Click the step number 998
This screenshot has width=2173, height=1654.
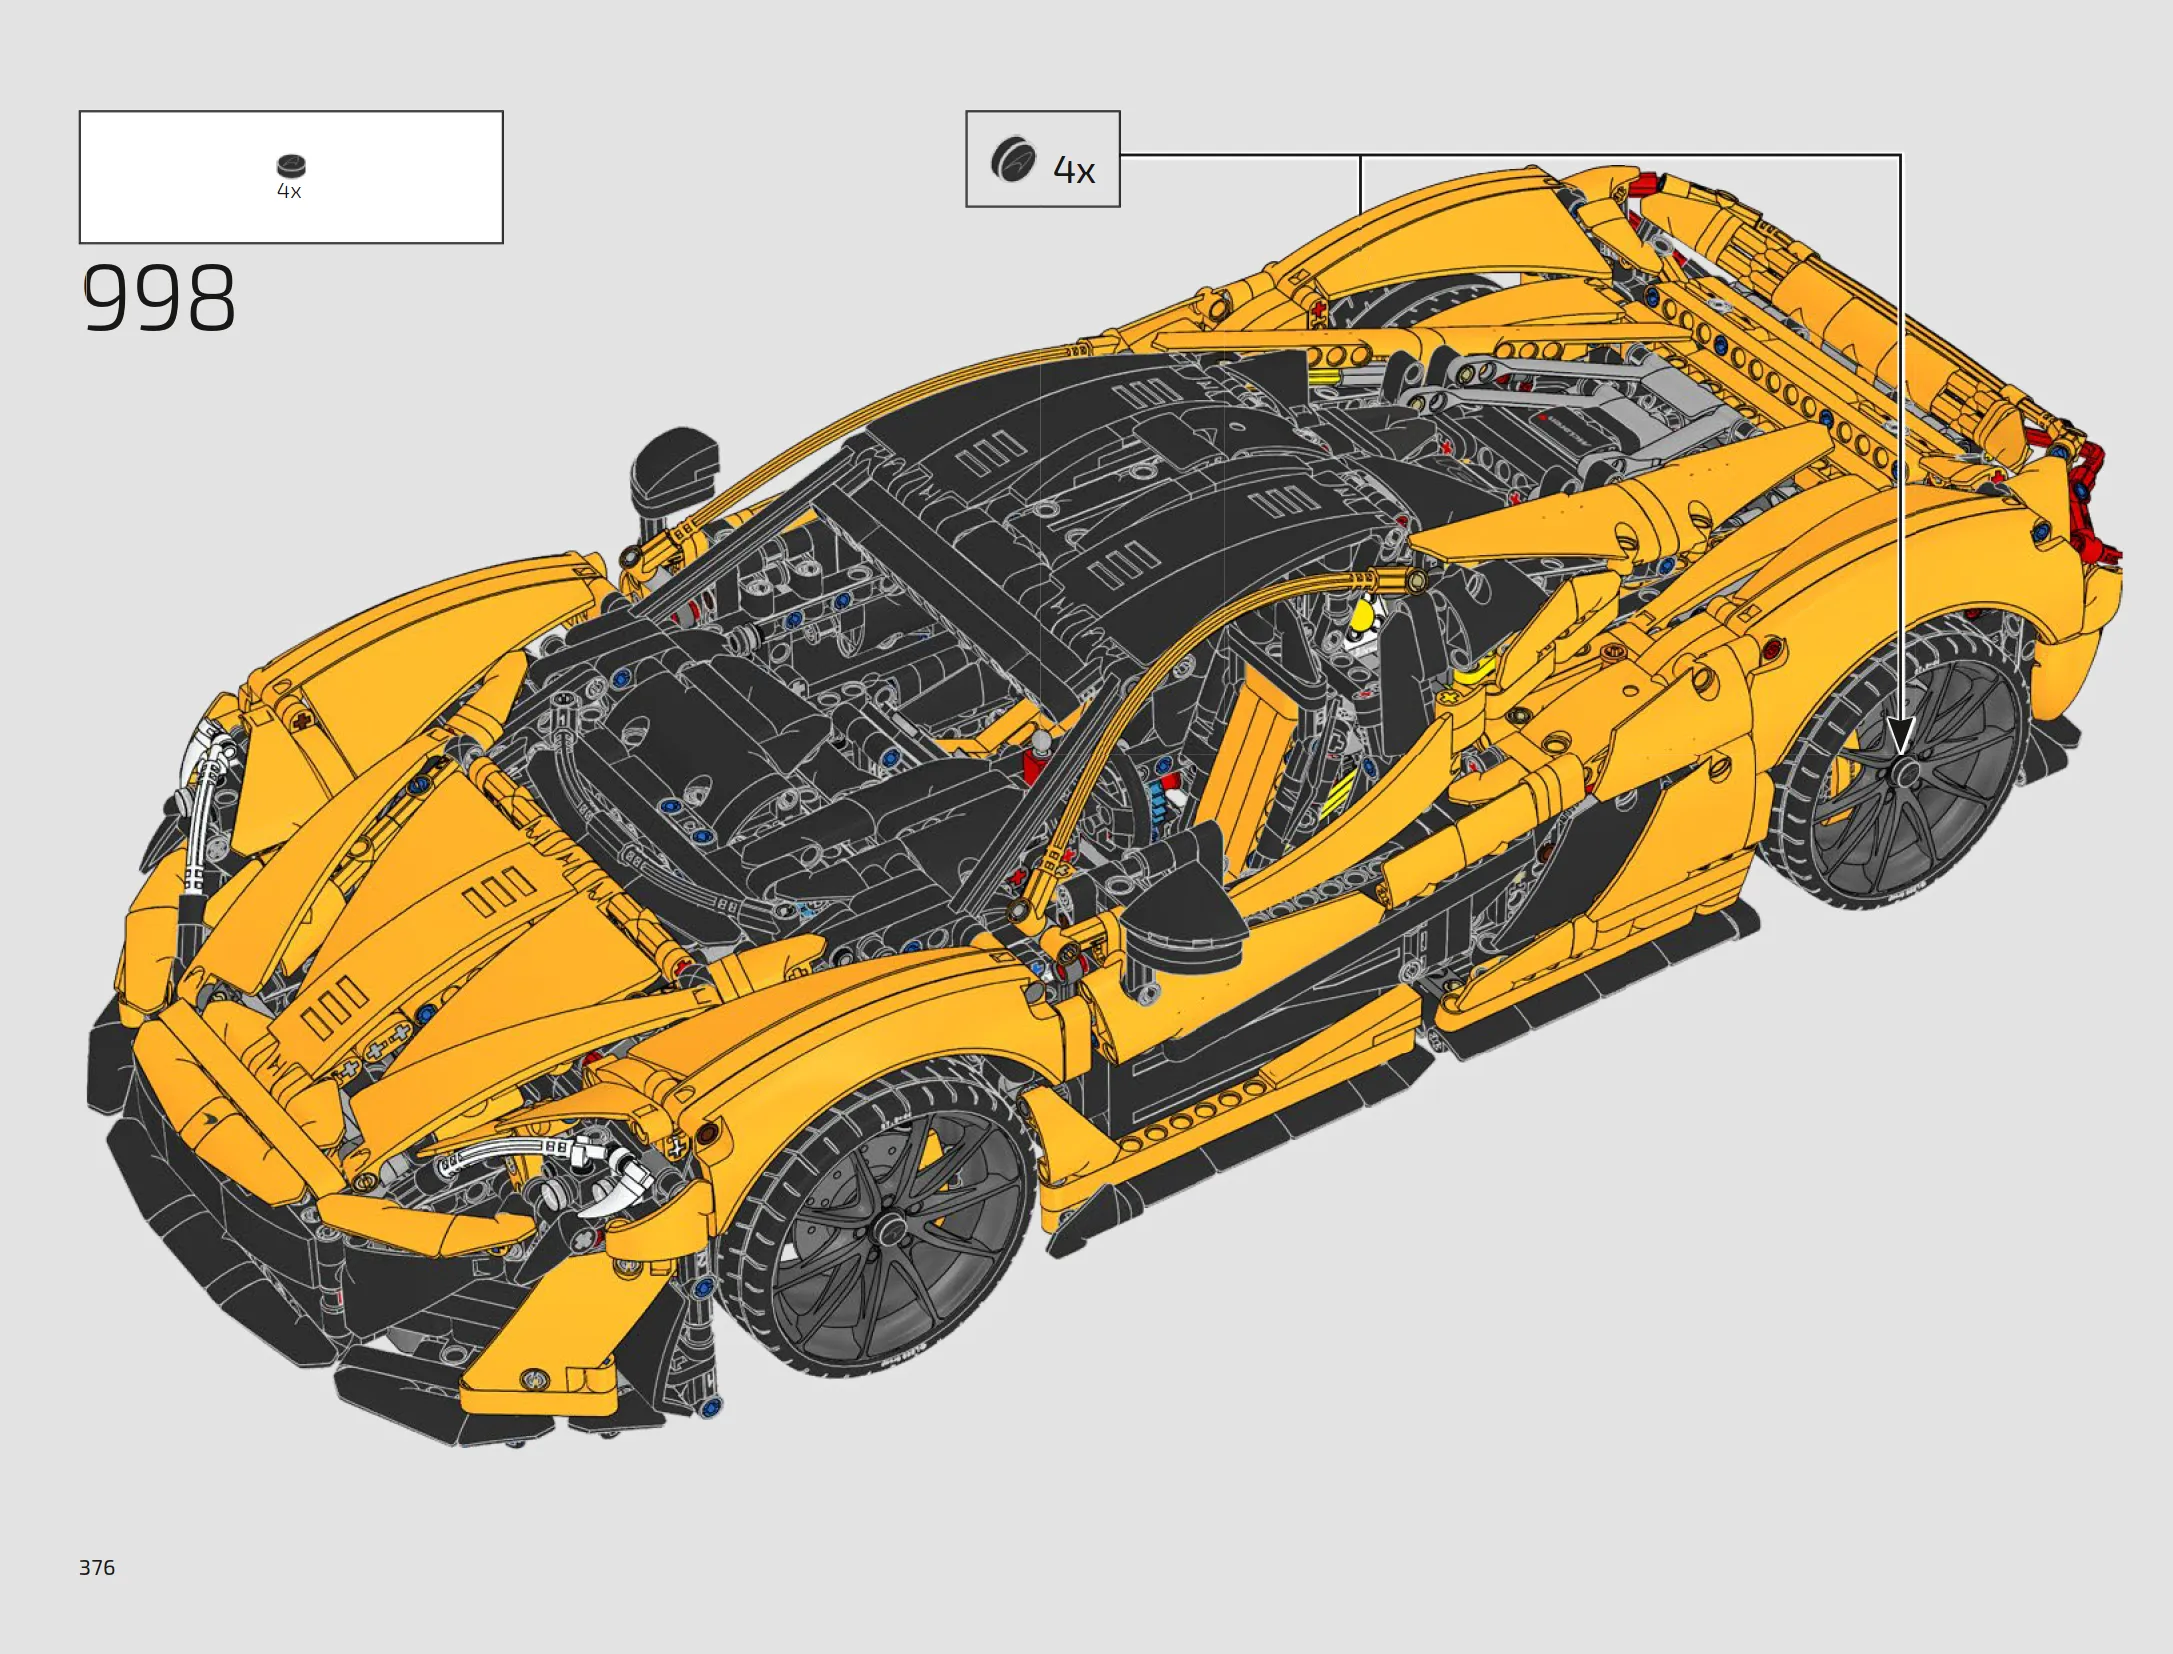159,298
